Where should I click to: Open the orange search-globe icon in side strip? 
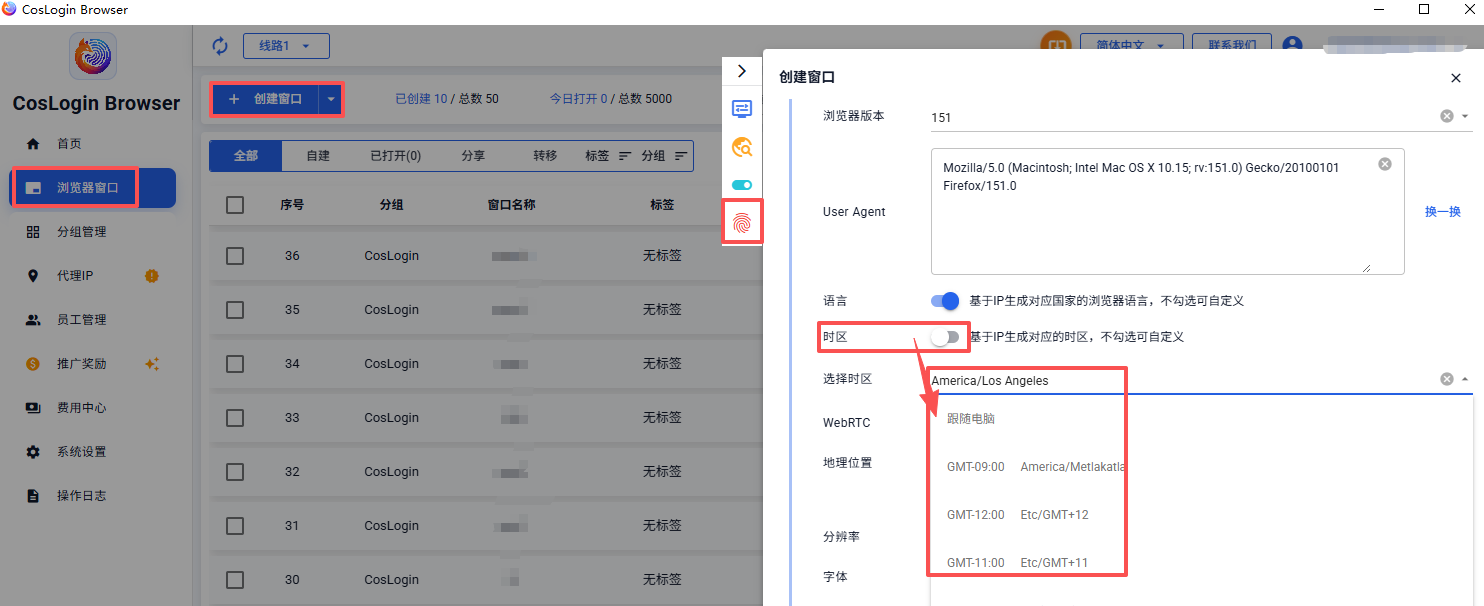point(742,148)
